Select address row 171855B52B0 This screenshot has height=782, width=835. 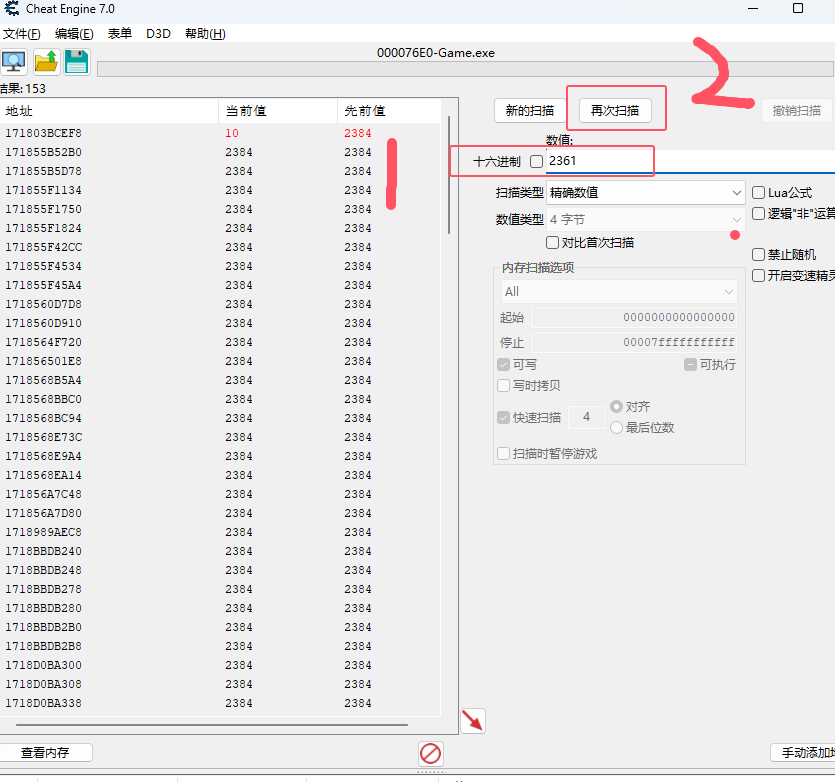click(x=220, y=152)
